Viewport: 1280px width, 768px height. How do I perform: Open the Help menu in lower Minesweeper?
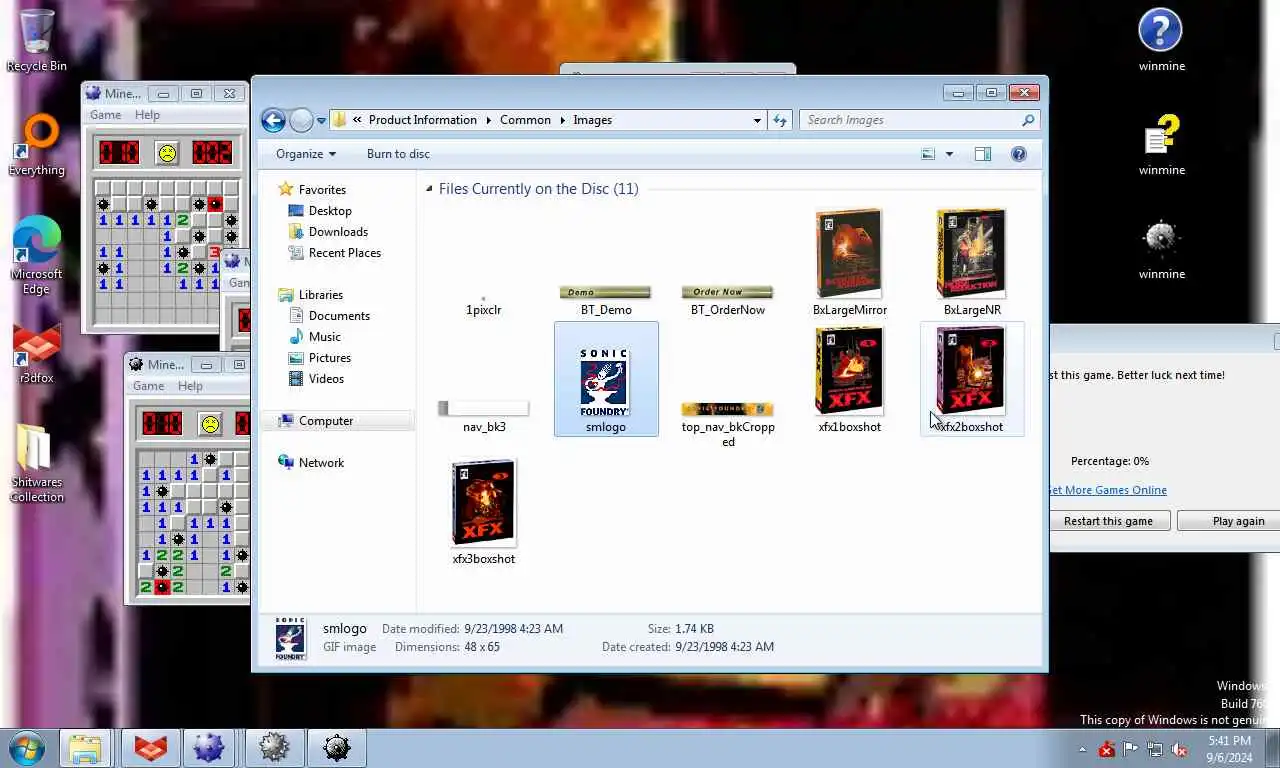coord(190,386)
